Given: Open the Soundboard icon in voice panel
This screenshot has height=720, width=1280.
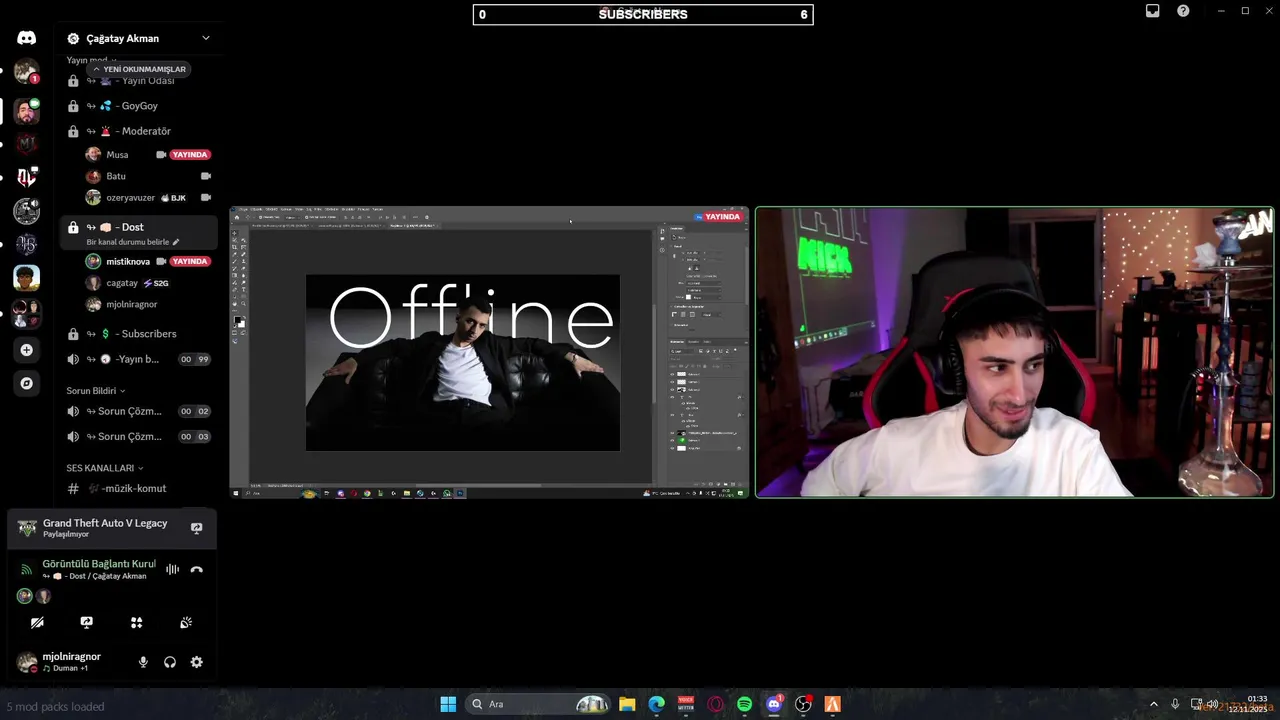Looking at the screenshot, I should pos(186,622).
